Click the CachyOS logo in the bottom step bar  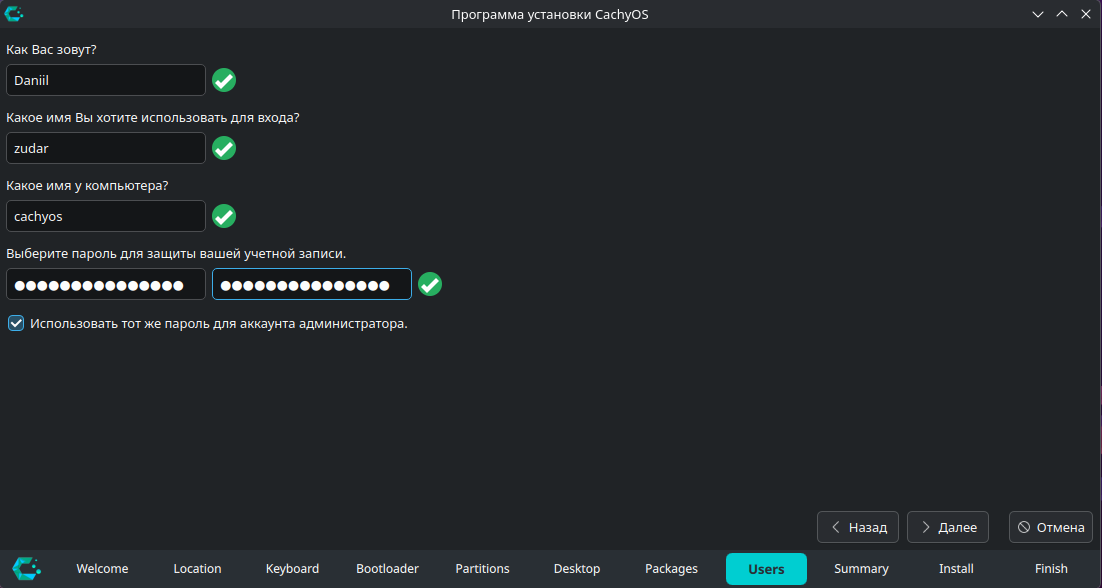click(27, 568)
